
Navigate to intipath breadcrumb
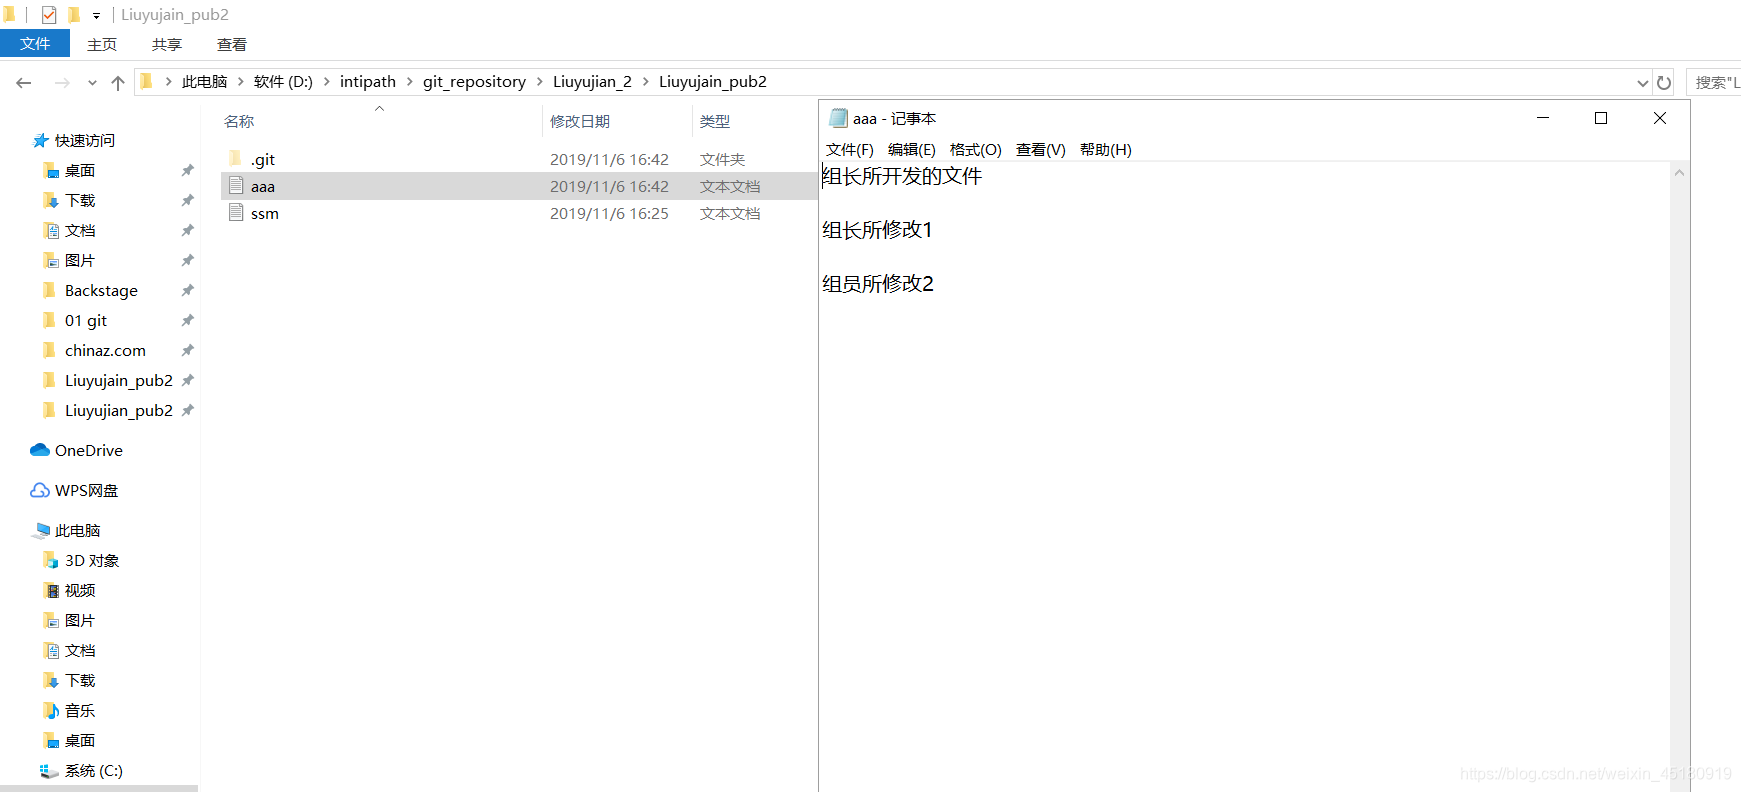tap(368, 82)
